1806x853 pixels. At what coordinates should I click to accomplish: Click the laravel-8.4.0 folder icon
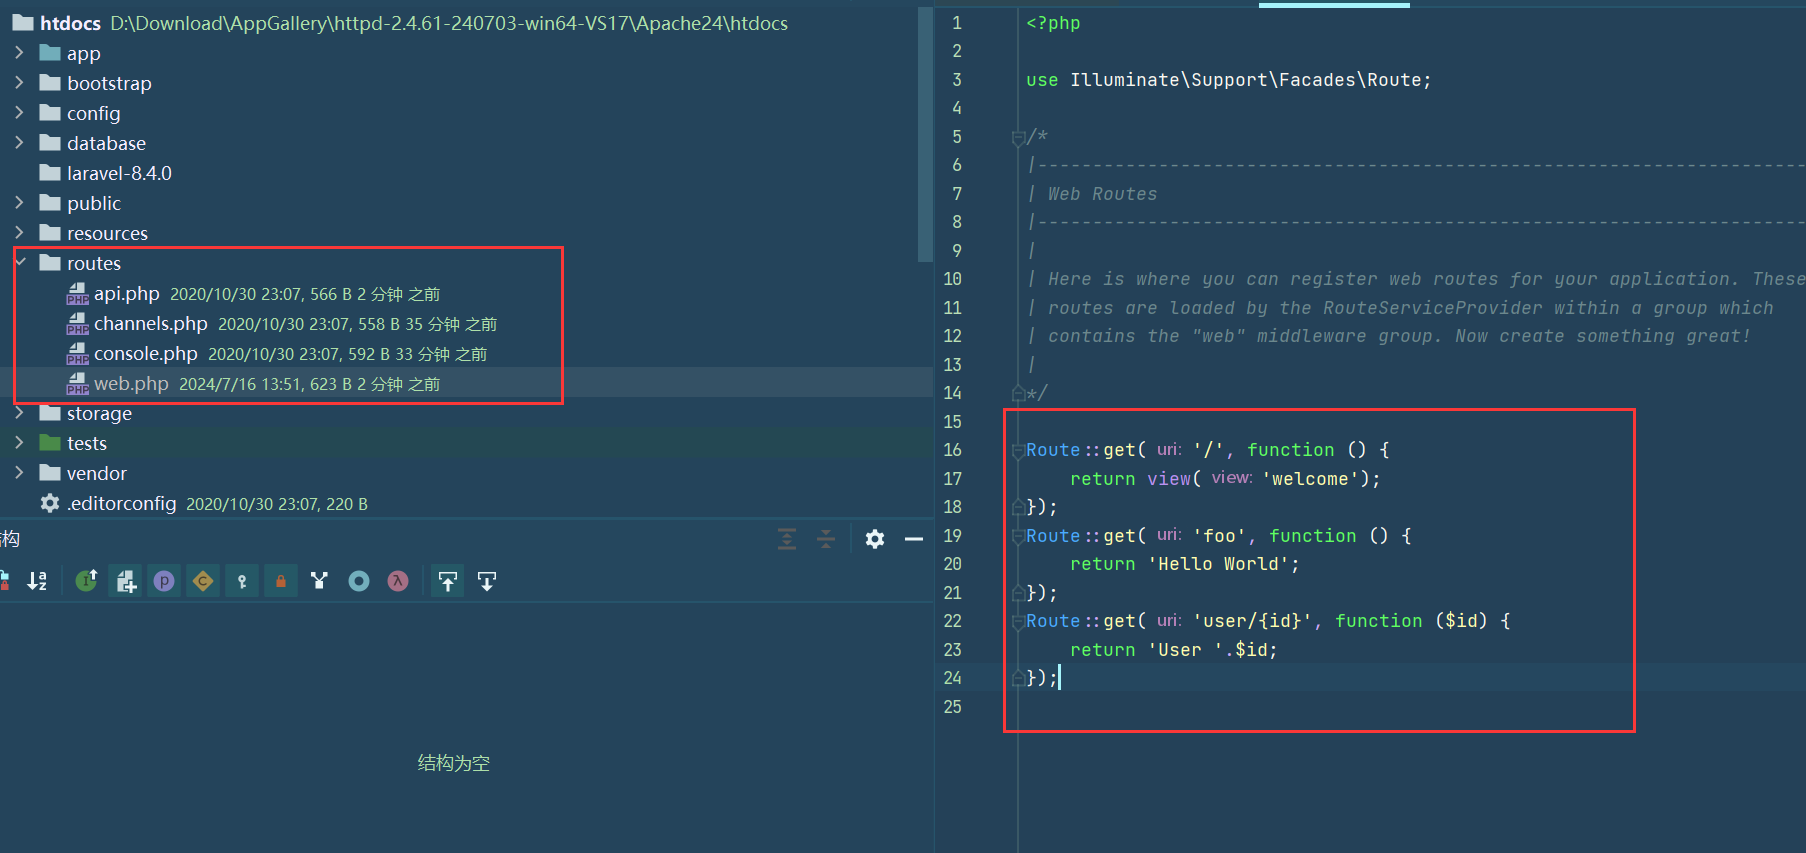coord(50,172)
